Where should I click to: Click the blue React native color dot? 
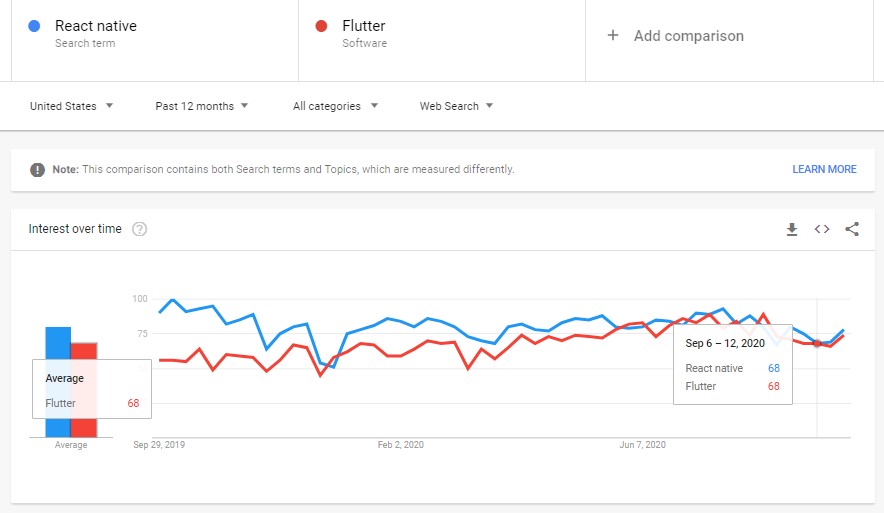pyautogui.click(x=34, y=26)
